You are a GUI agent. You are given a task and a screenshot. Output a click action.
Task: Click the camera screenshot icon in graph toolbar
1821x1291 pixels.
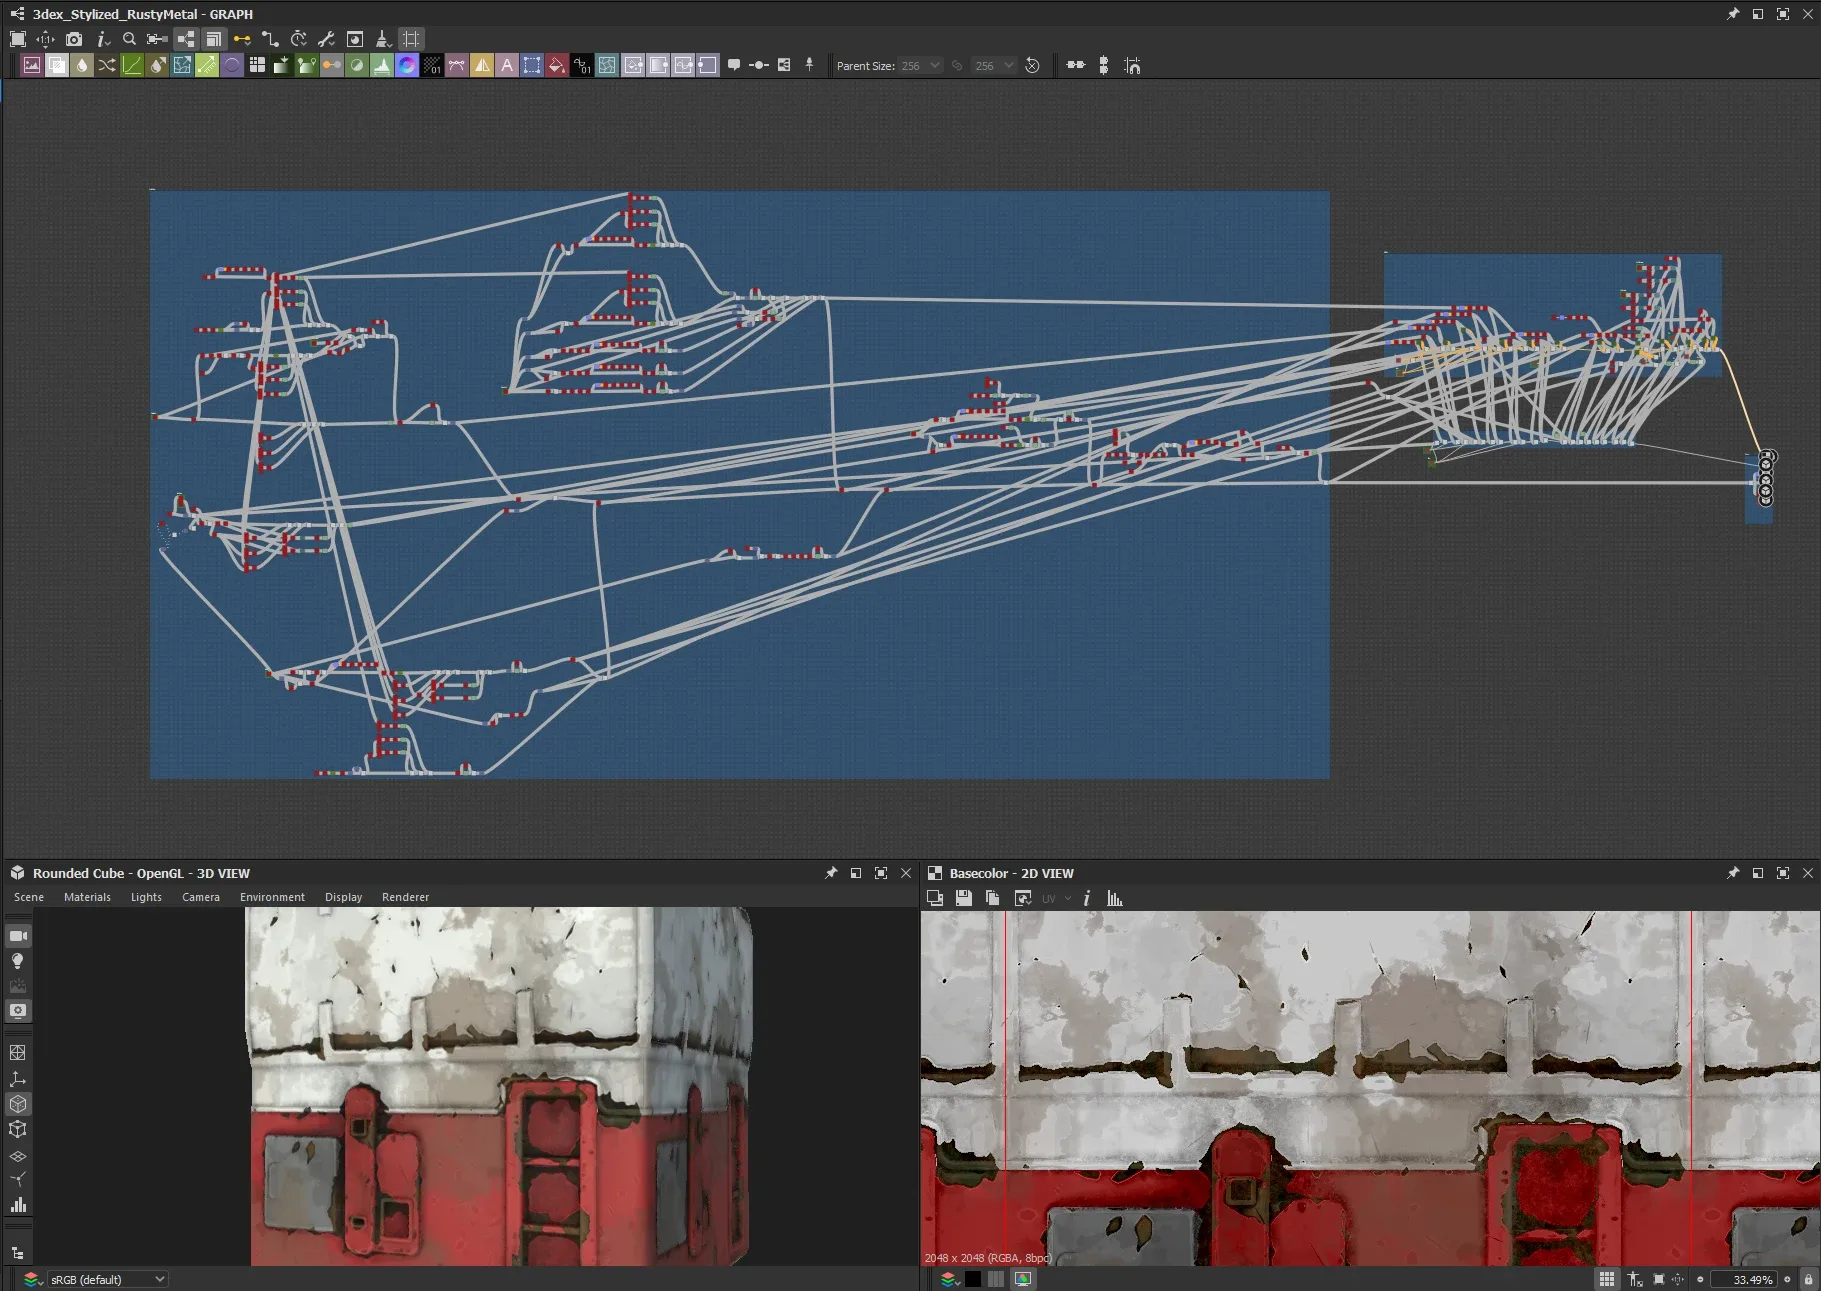74,39
